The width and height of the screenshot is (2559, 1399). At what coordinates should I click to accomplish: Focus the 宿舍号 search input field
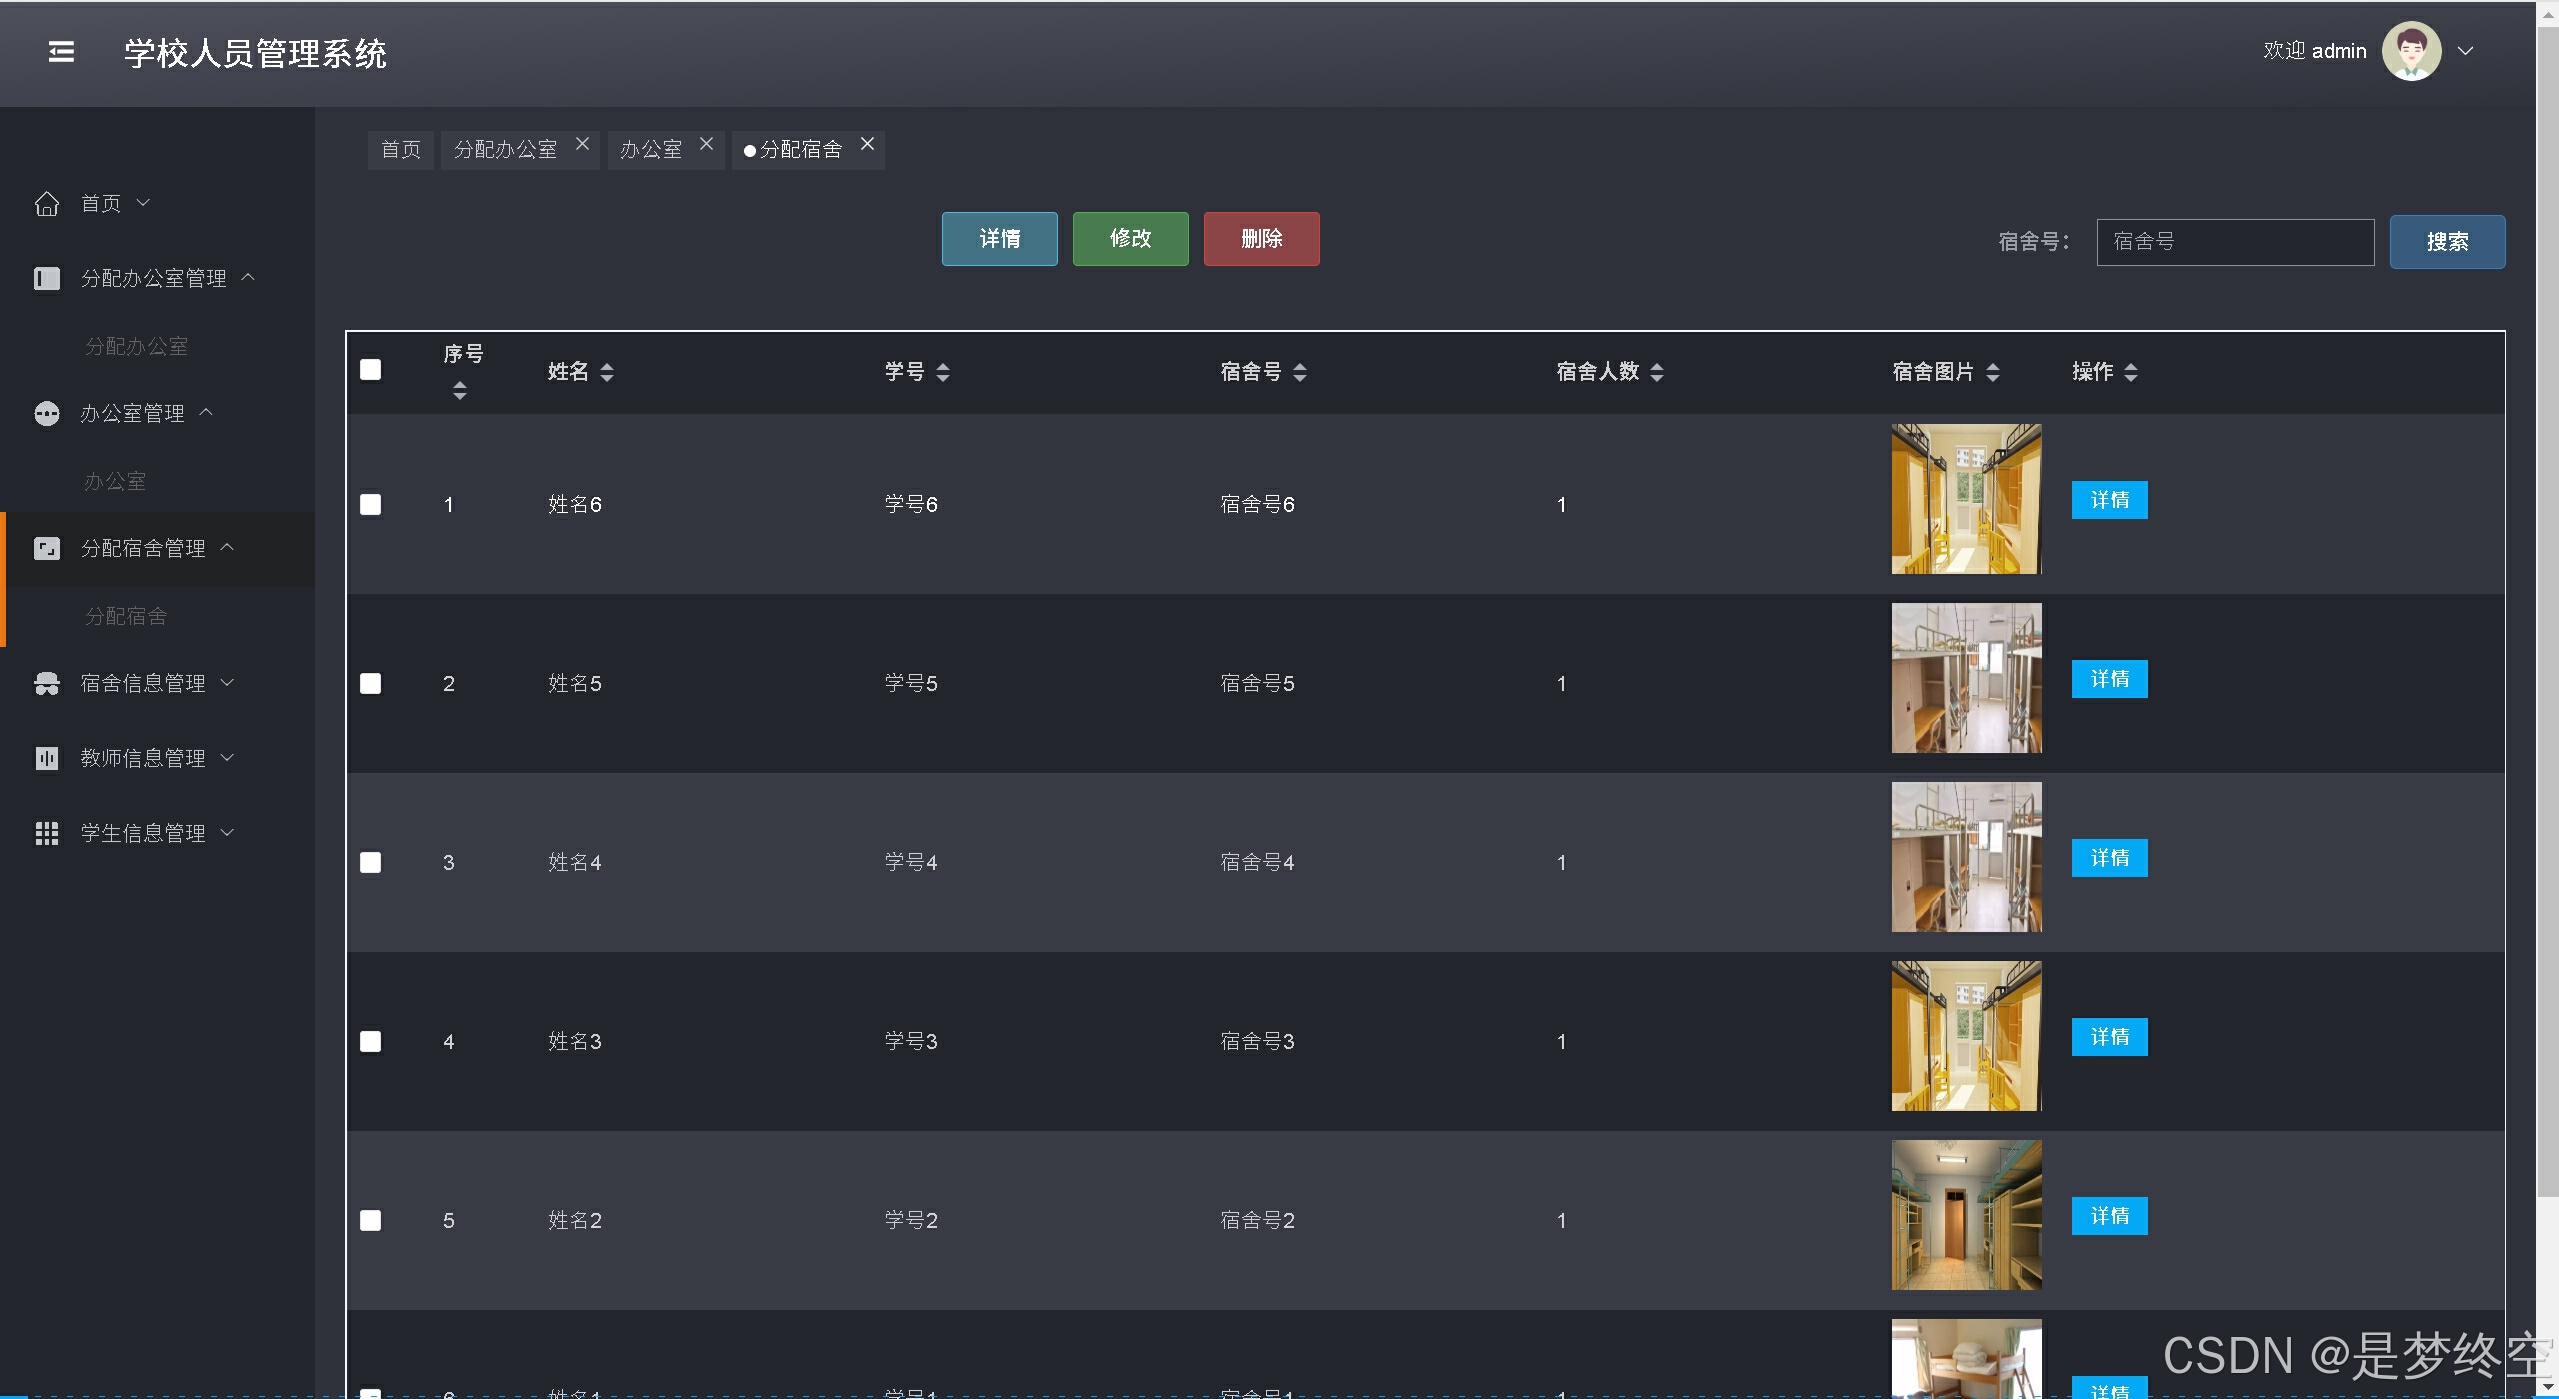(x=2234, y=242)
